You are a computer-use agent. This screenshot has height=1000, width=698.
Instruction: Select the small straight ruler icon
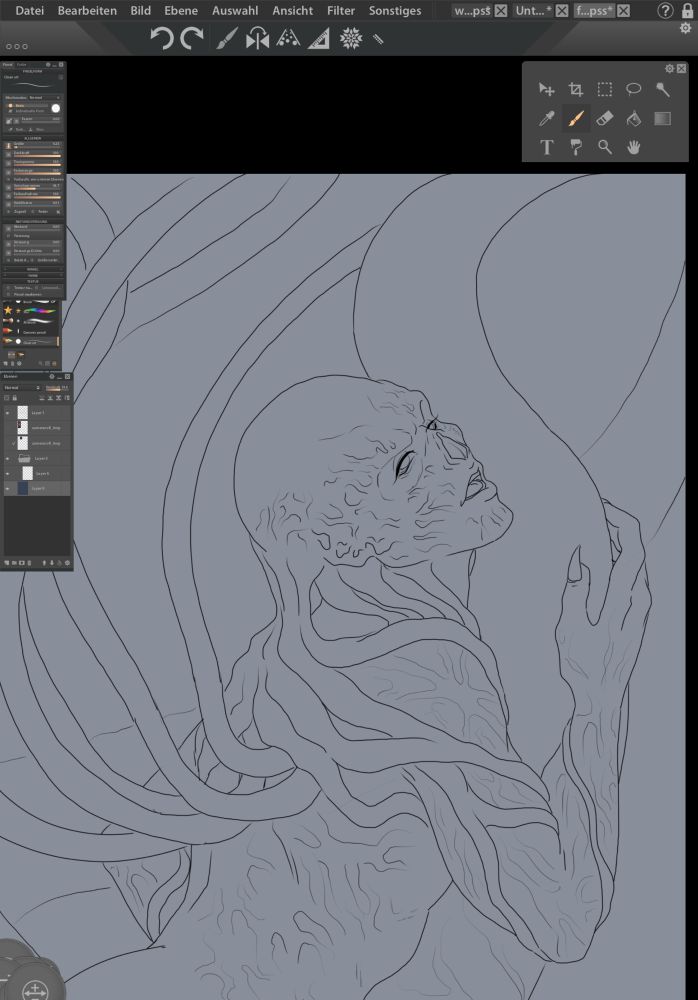(378, 39)
